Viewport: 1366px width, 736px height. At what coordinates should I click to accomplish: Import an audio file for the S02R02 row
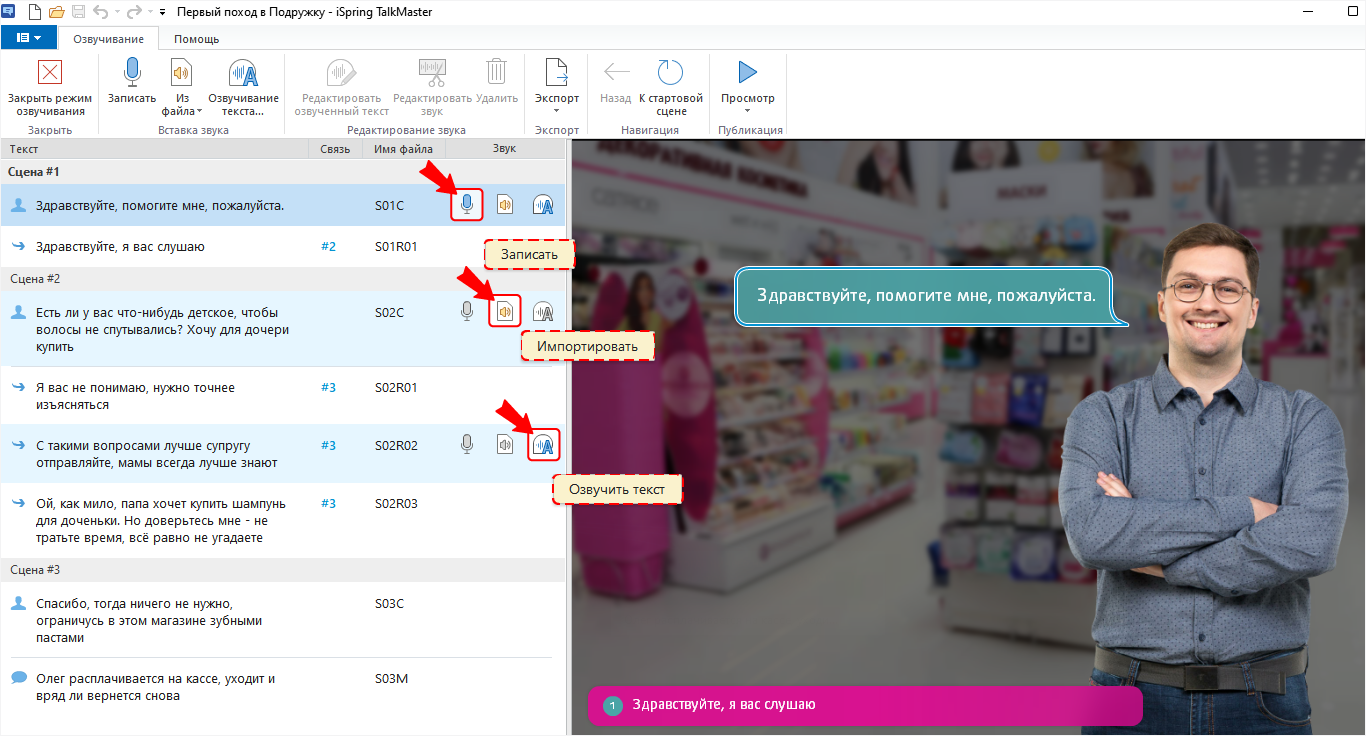coord(505,445)
